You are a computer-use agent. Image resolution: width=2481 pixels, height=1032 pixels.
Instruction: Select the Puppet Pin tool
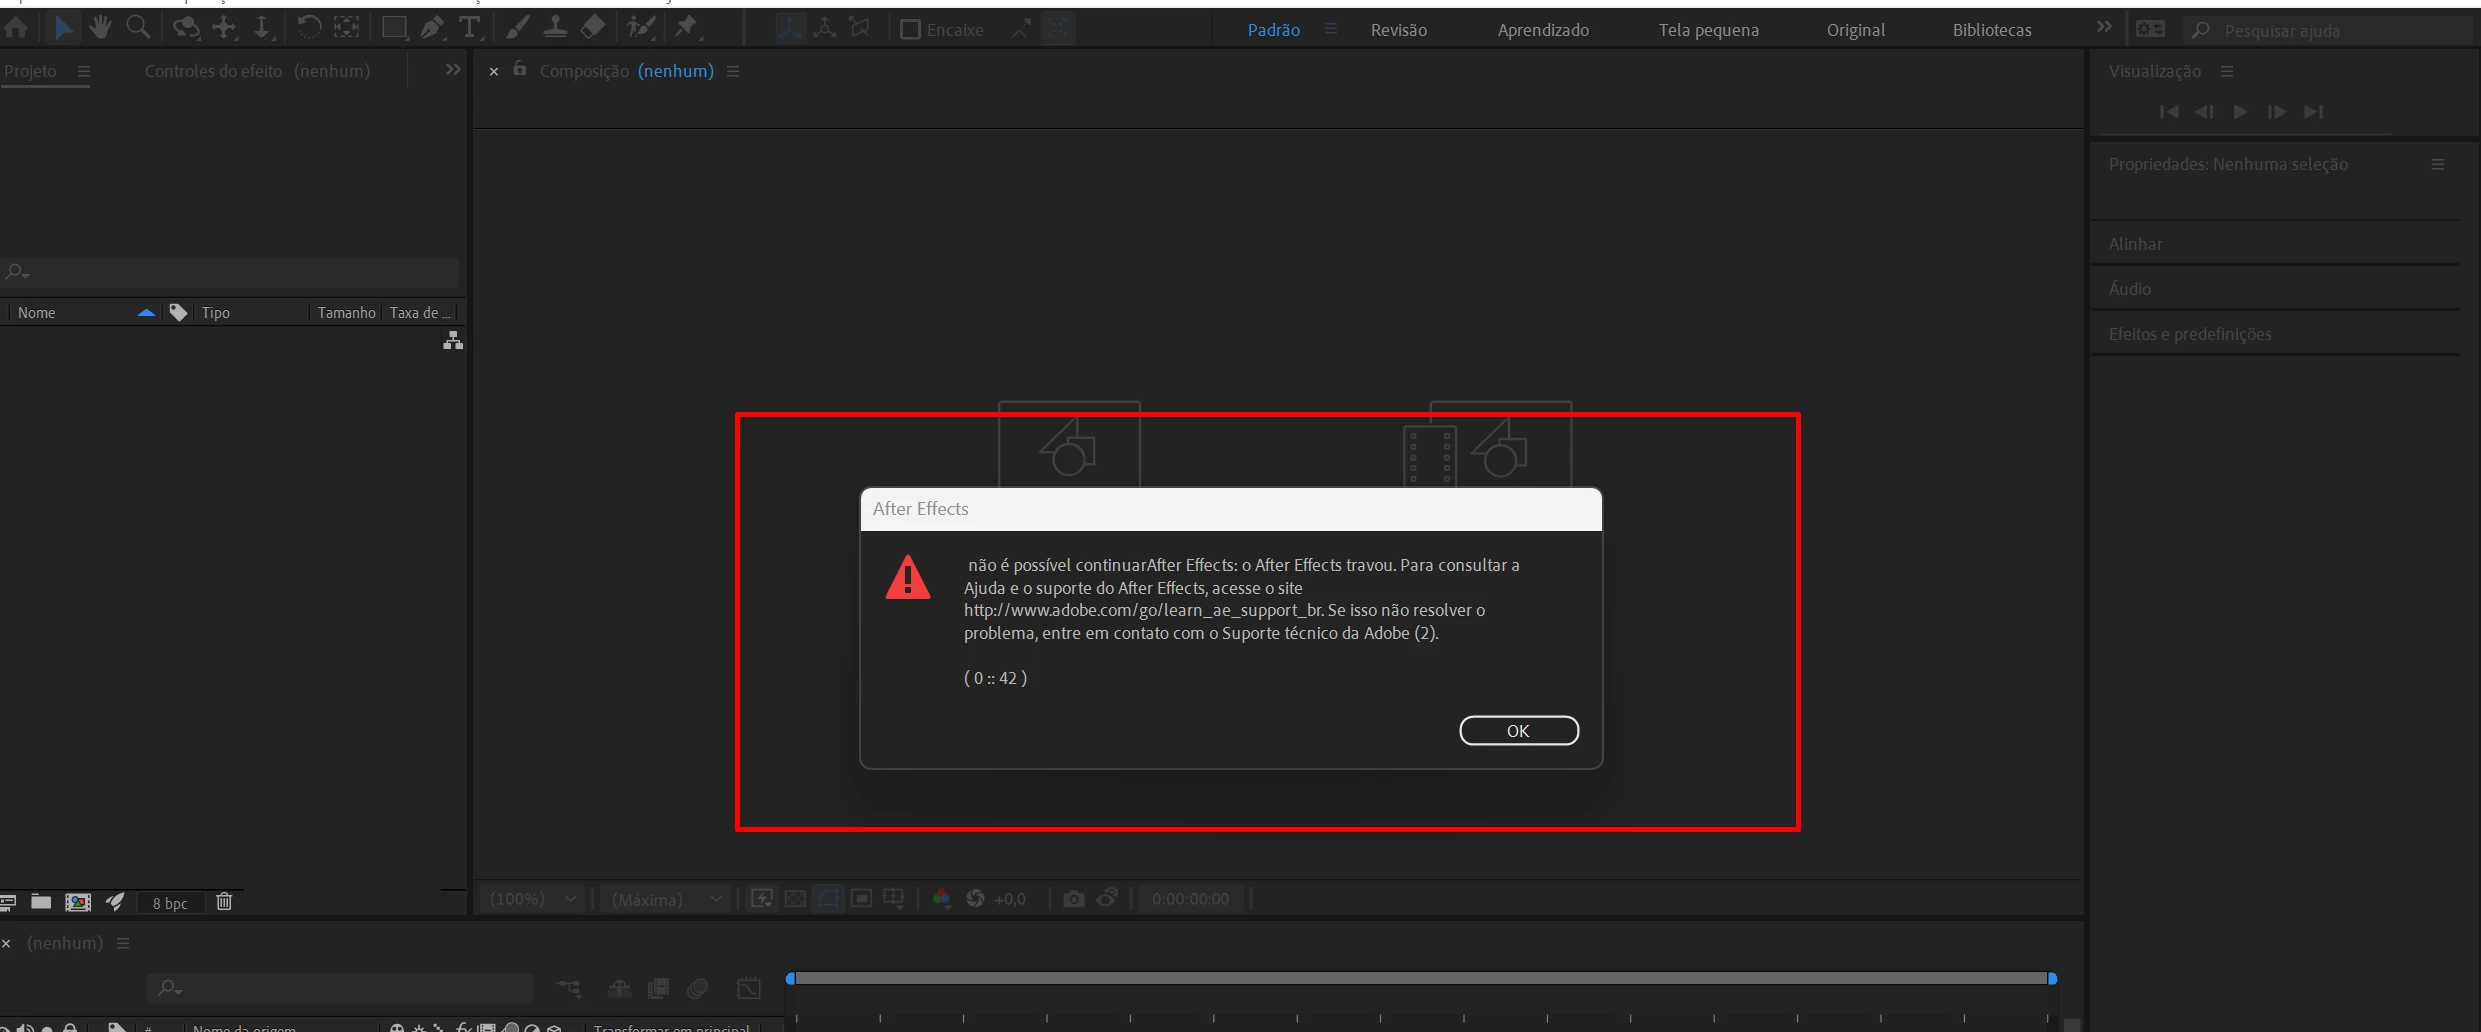(687, 28)
